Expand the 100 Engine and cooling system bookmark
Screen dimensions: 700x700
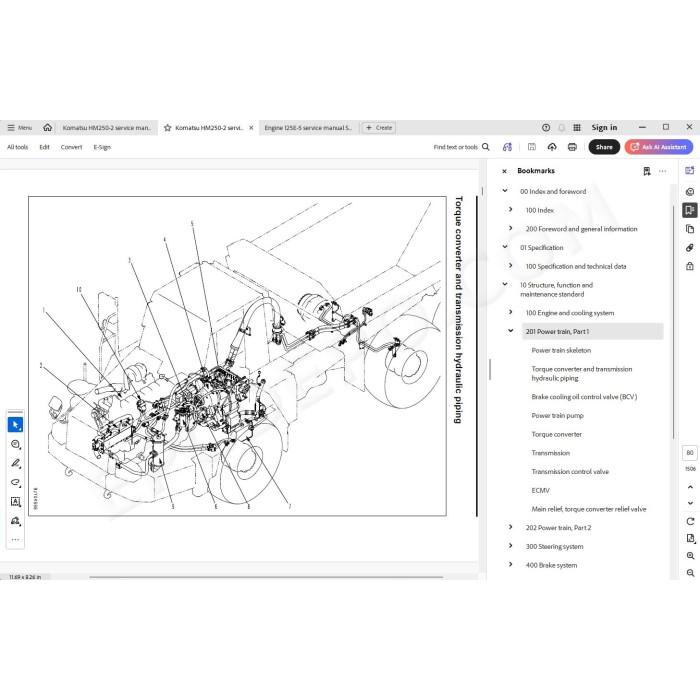click(511, 312)
